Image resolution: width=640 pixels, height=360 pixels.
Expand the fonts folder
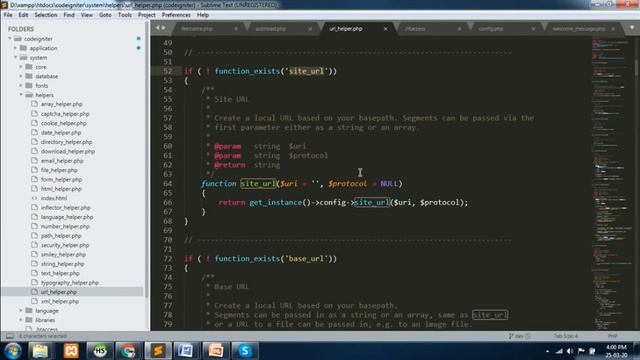point(21,86)
